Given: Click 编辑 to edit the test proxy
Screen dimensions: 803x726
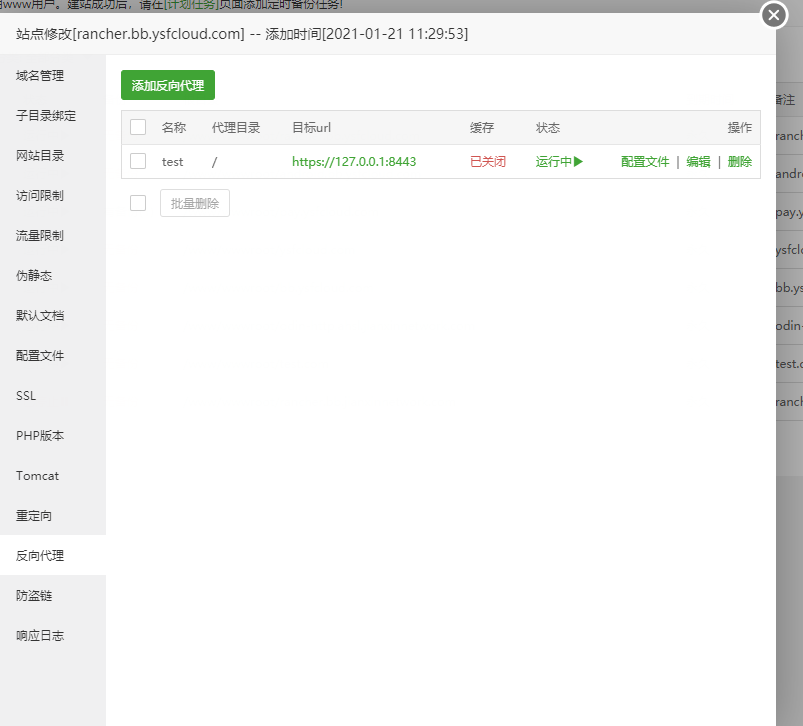Looking at the screenshot, I should (698, 161).
